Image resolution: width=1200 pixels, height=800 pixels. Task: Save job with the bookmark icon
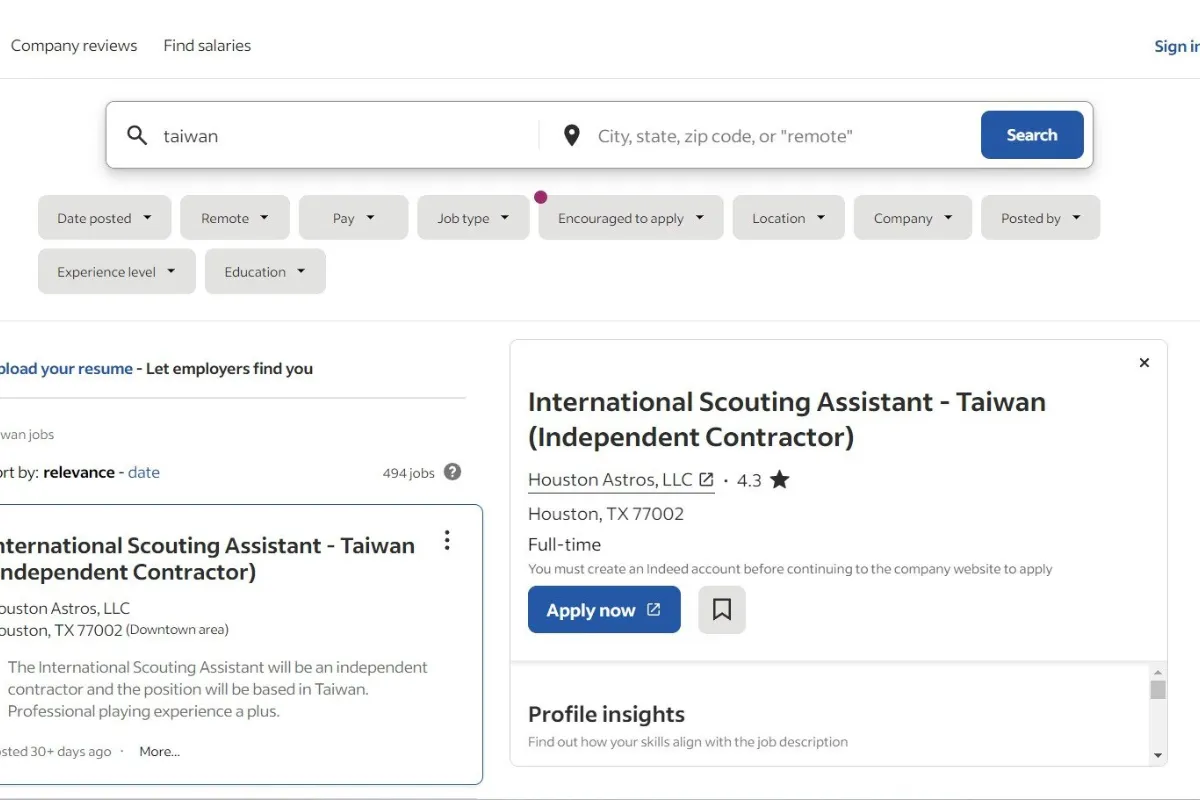coord(722,610)
